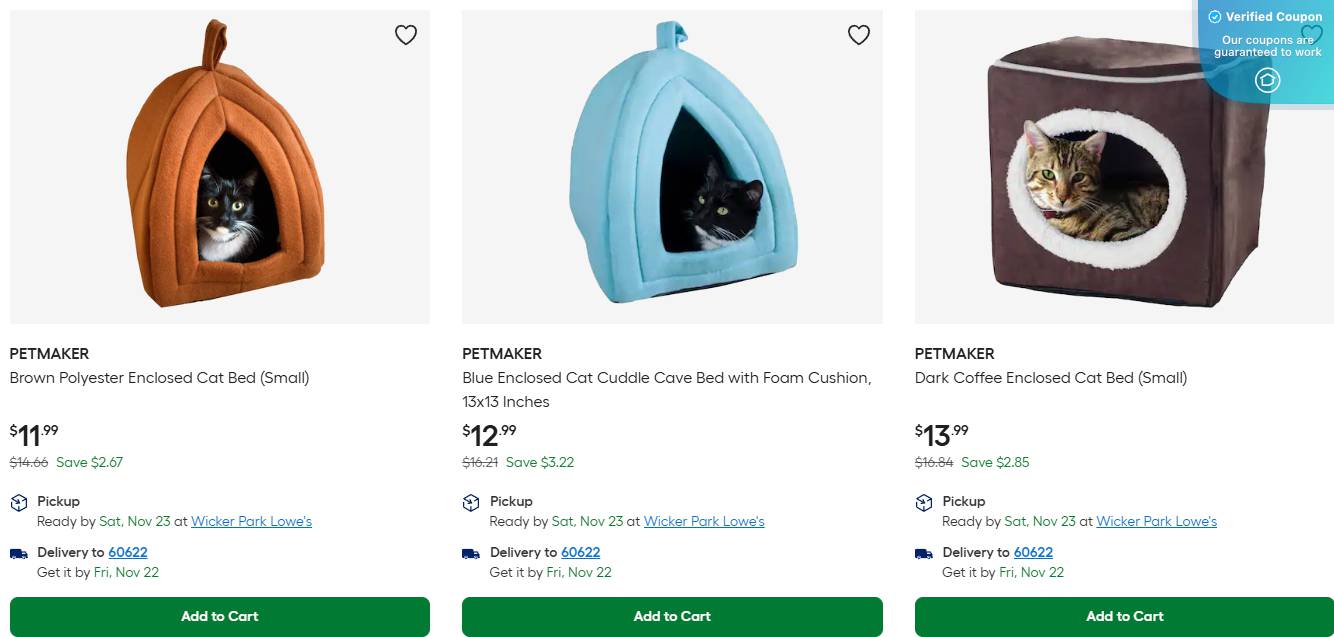
Task: Open Wicker Park Lowe's link for brown bed
Action: [x=251, y=521]
